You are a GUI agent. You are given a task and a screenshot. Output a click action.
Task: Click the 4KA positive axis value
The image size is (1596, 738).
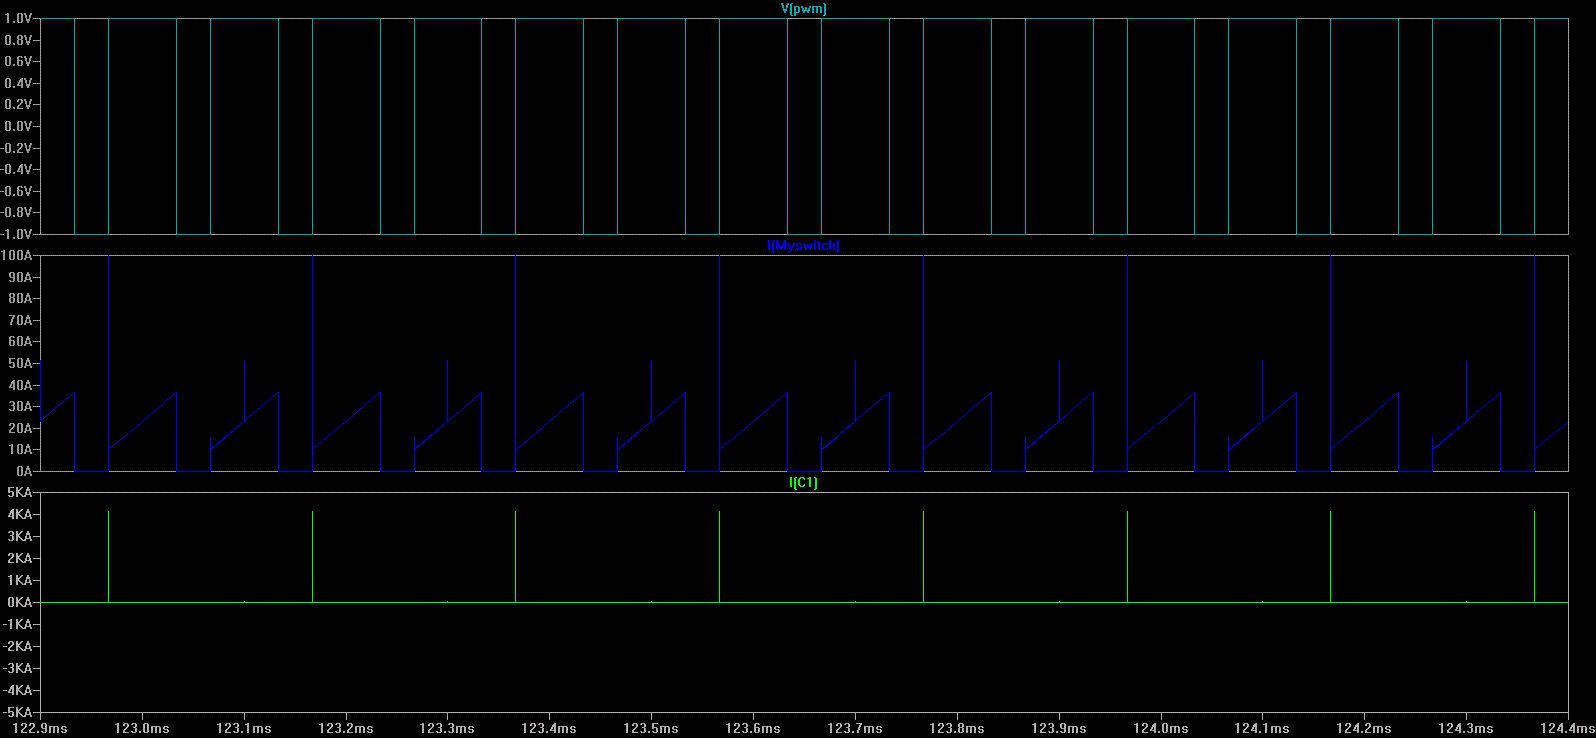point(19,515)
